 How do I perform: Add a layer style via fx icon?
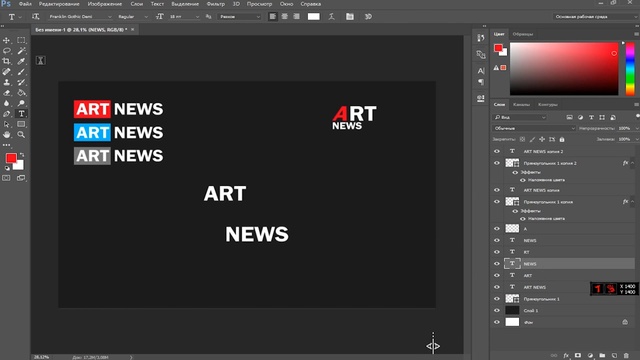point(566,356)
